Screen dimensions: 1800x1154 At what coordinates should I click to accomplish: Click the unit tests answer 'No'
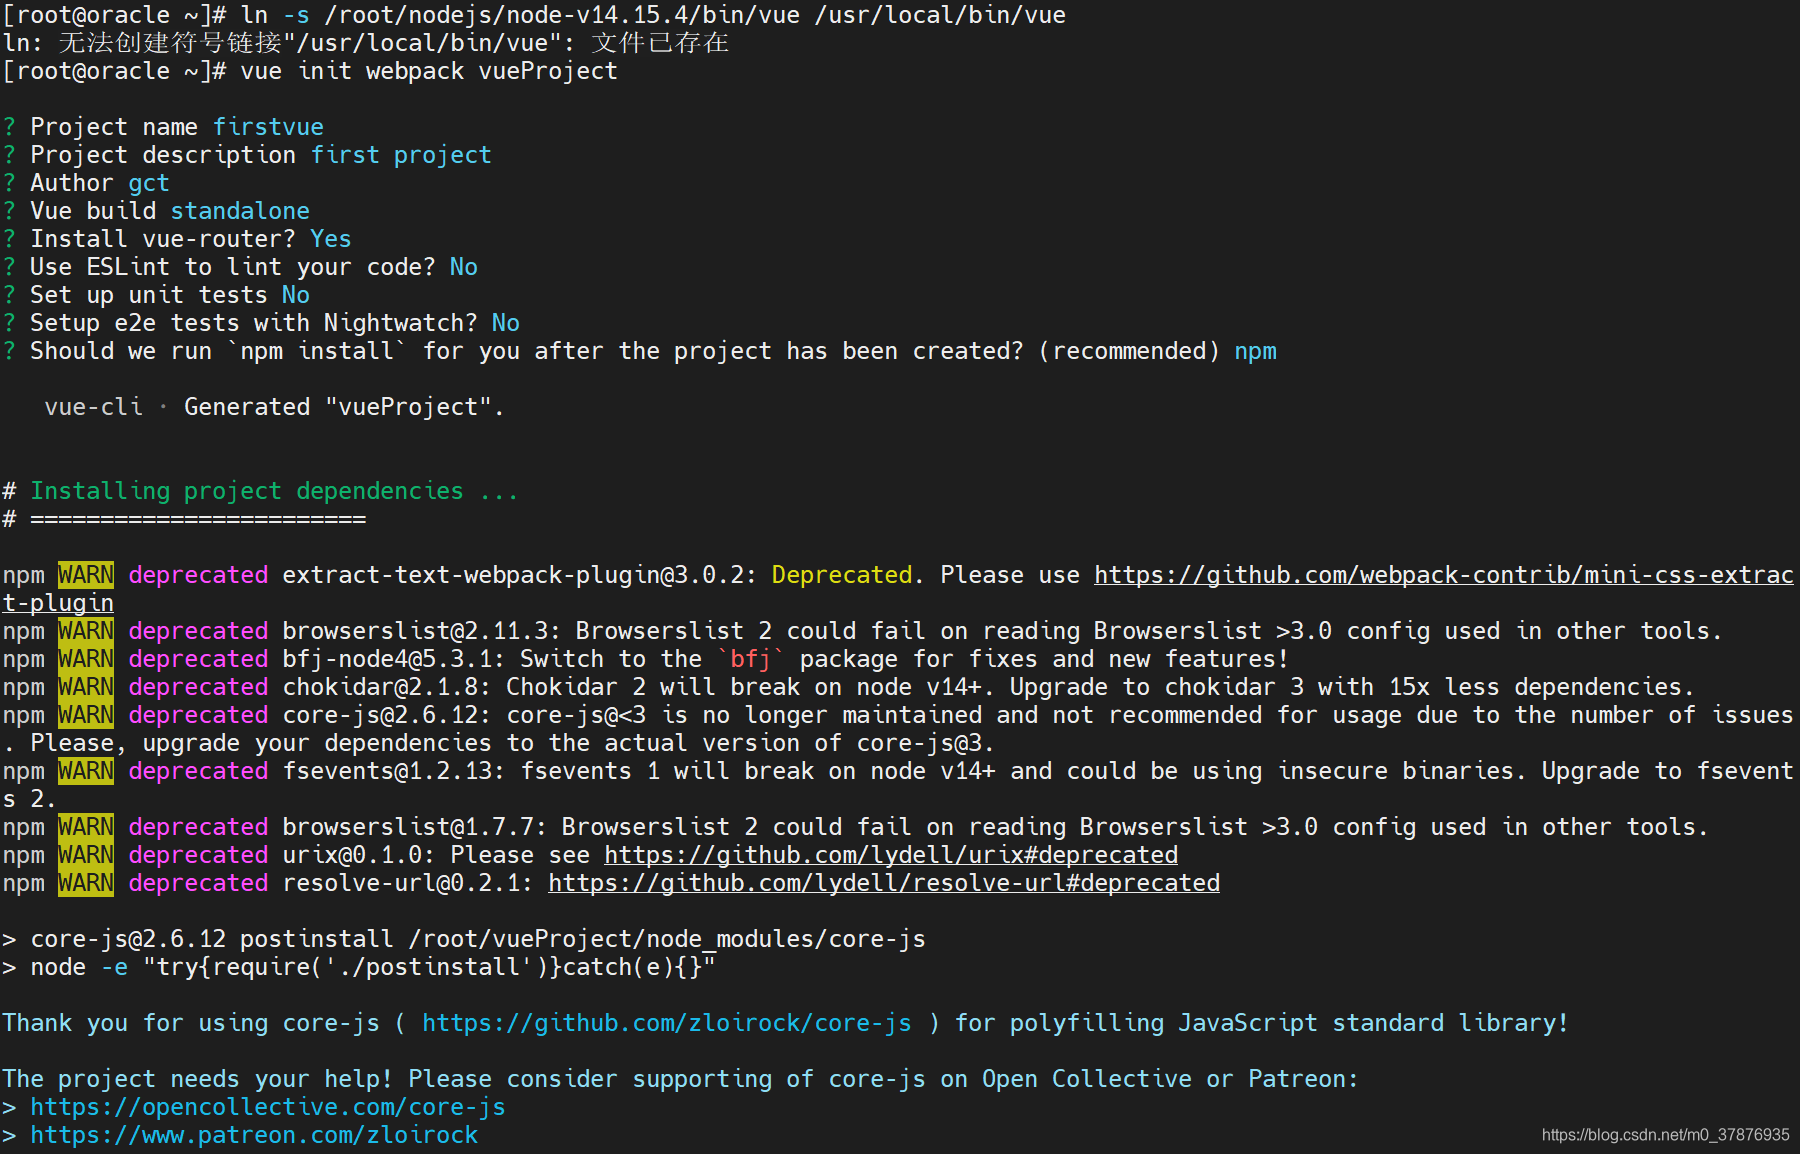pyautogui.click(x=296, y=295)
